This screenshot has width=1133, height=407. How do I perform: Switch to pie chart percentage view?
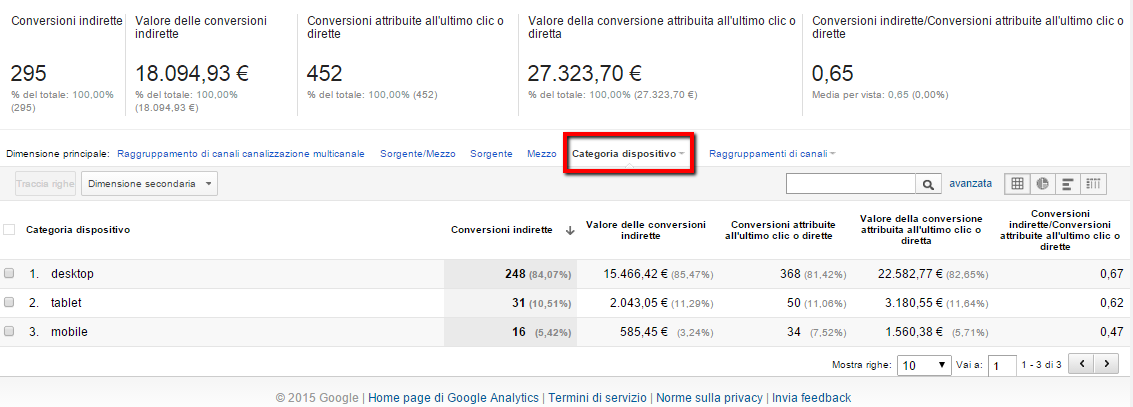[1042, 184]
